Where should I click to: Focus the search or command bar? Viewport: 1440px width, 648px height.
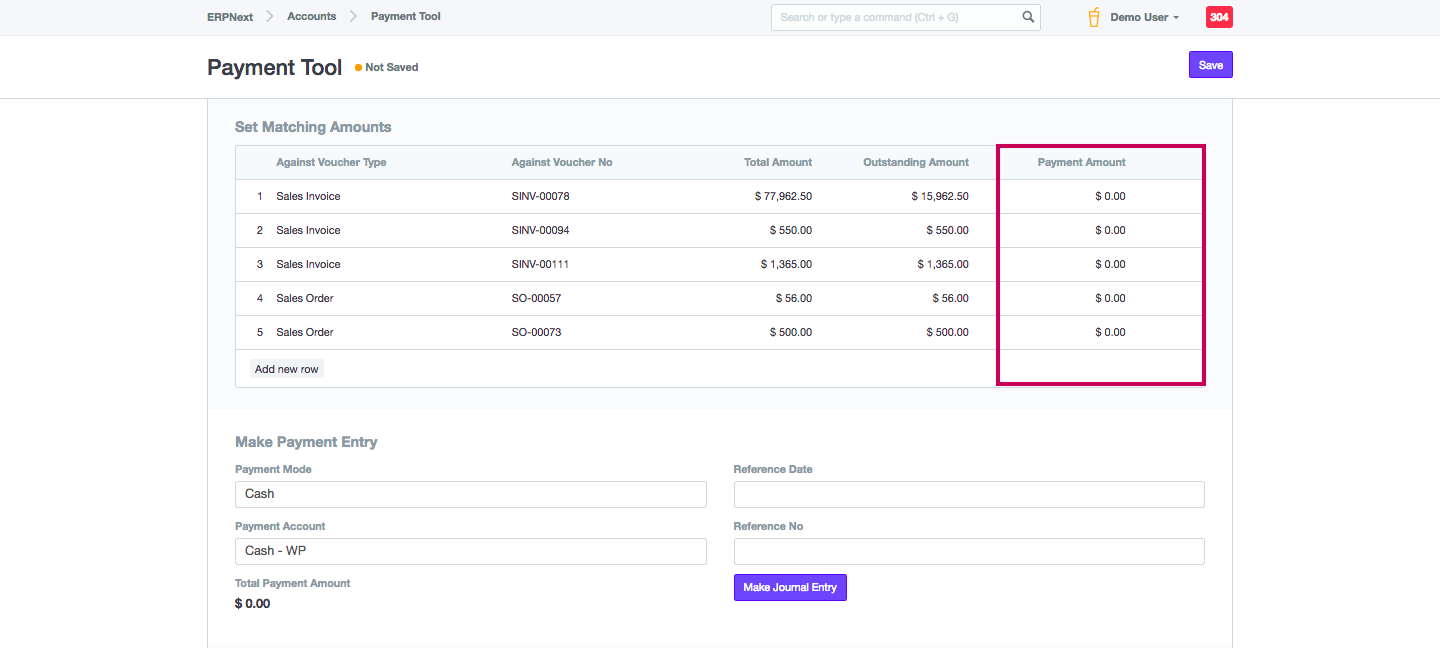tap(895, 17)
